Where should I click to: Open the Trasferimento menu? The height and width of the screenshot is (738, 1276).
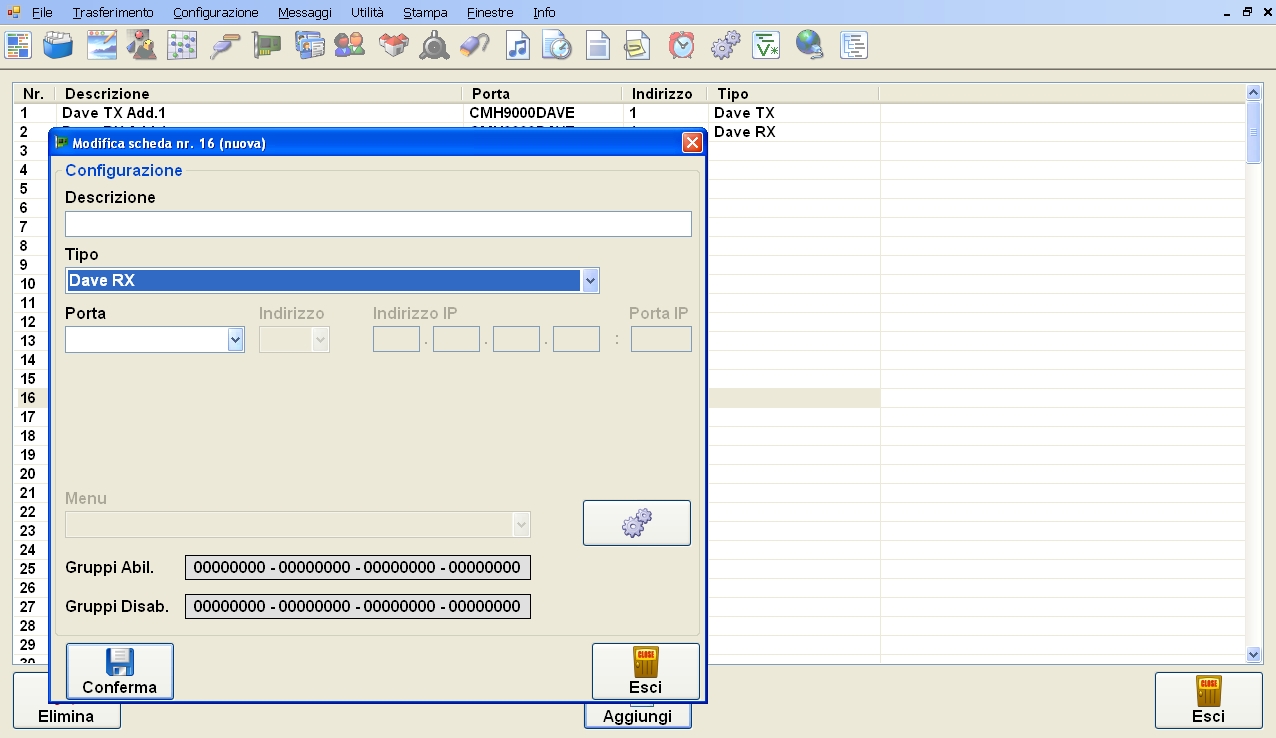(113, 13)
